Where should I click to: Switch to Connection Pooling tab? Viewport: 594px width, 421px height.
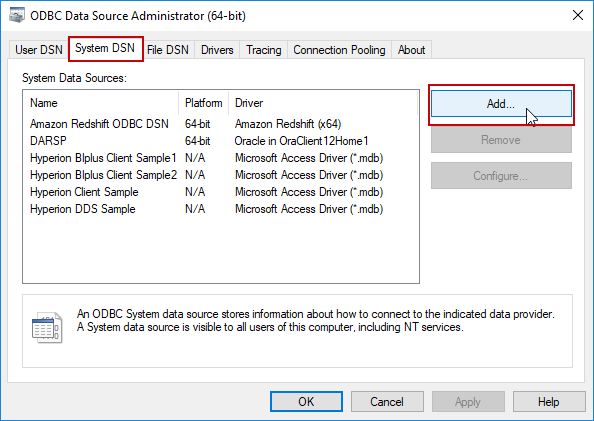point(339,50)
